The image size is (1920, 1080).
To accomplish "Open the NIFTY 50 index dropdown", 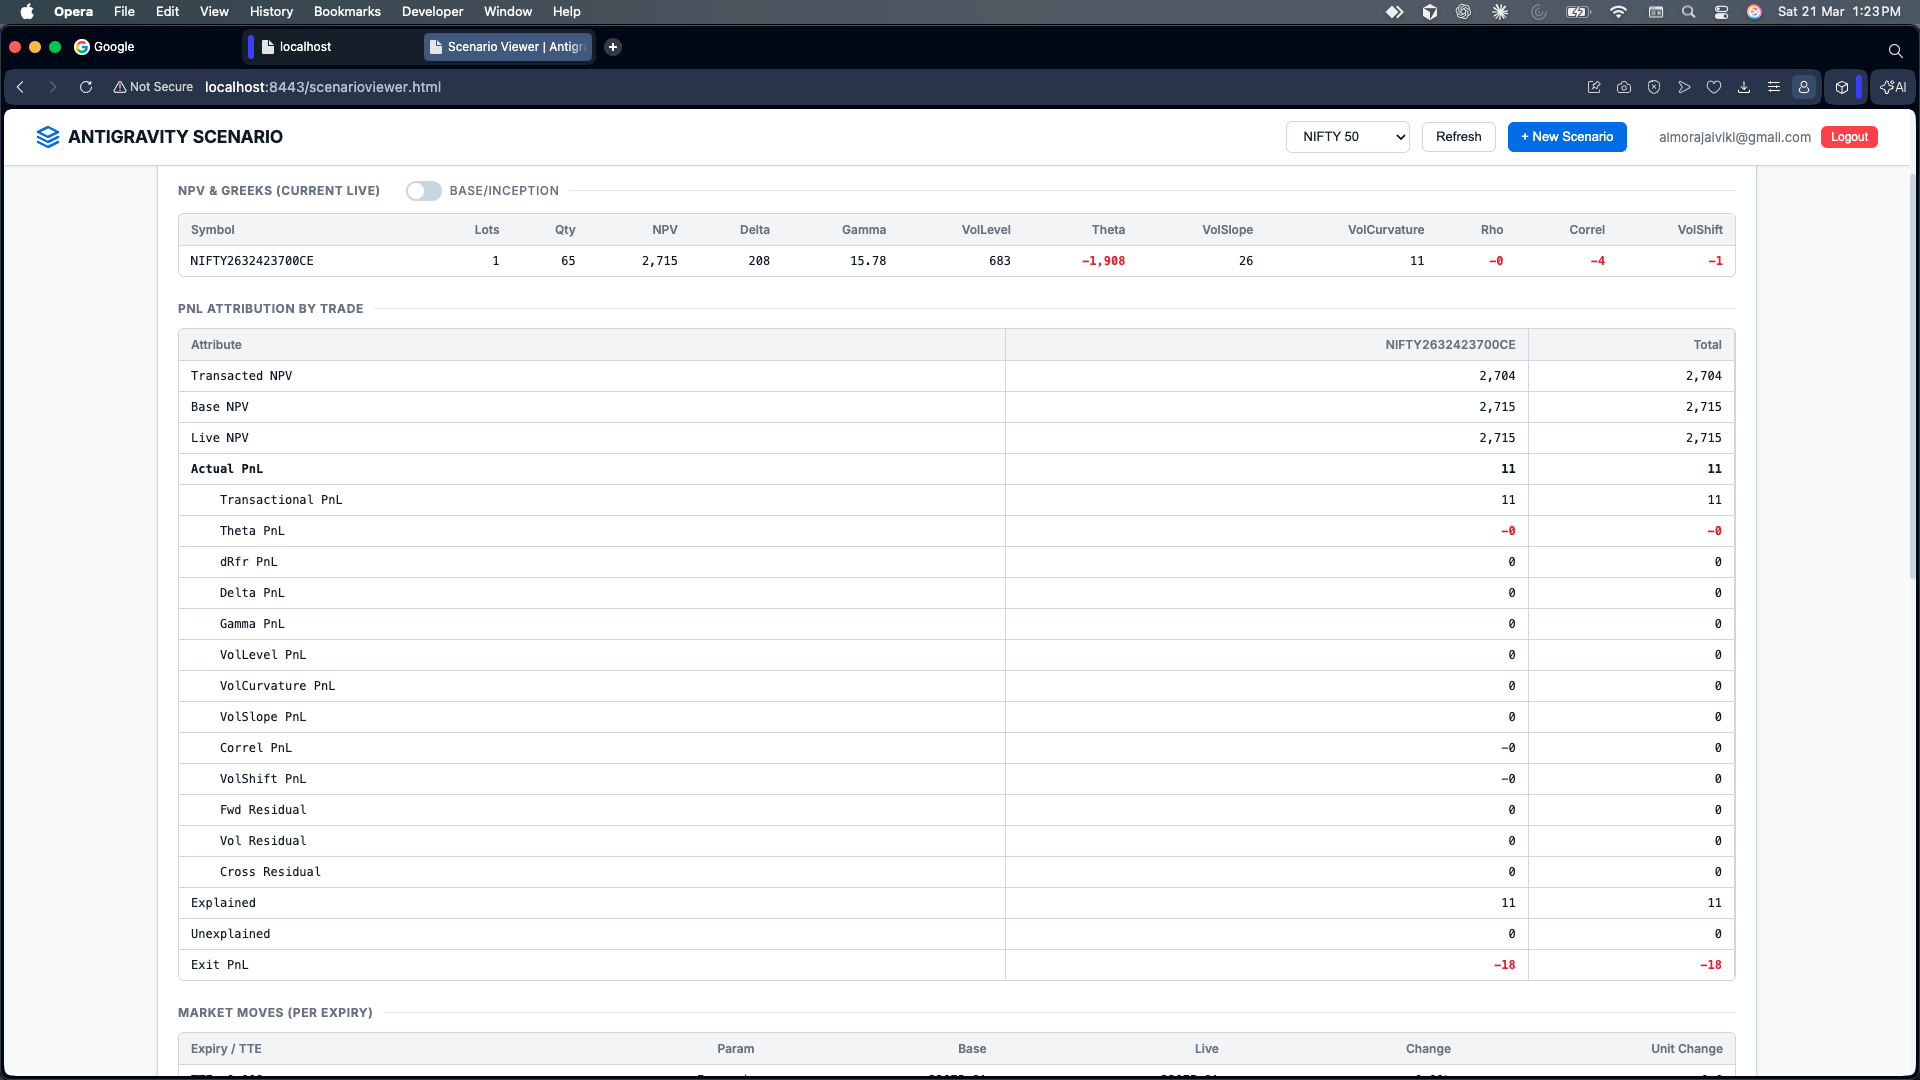I will [1347, 137].
